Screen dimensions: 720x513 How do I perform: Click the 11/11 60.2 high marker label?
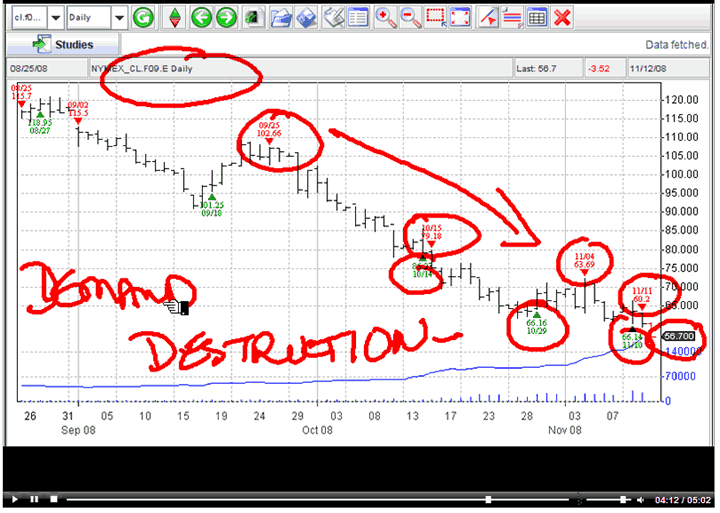pos(642,295)
